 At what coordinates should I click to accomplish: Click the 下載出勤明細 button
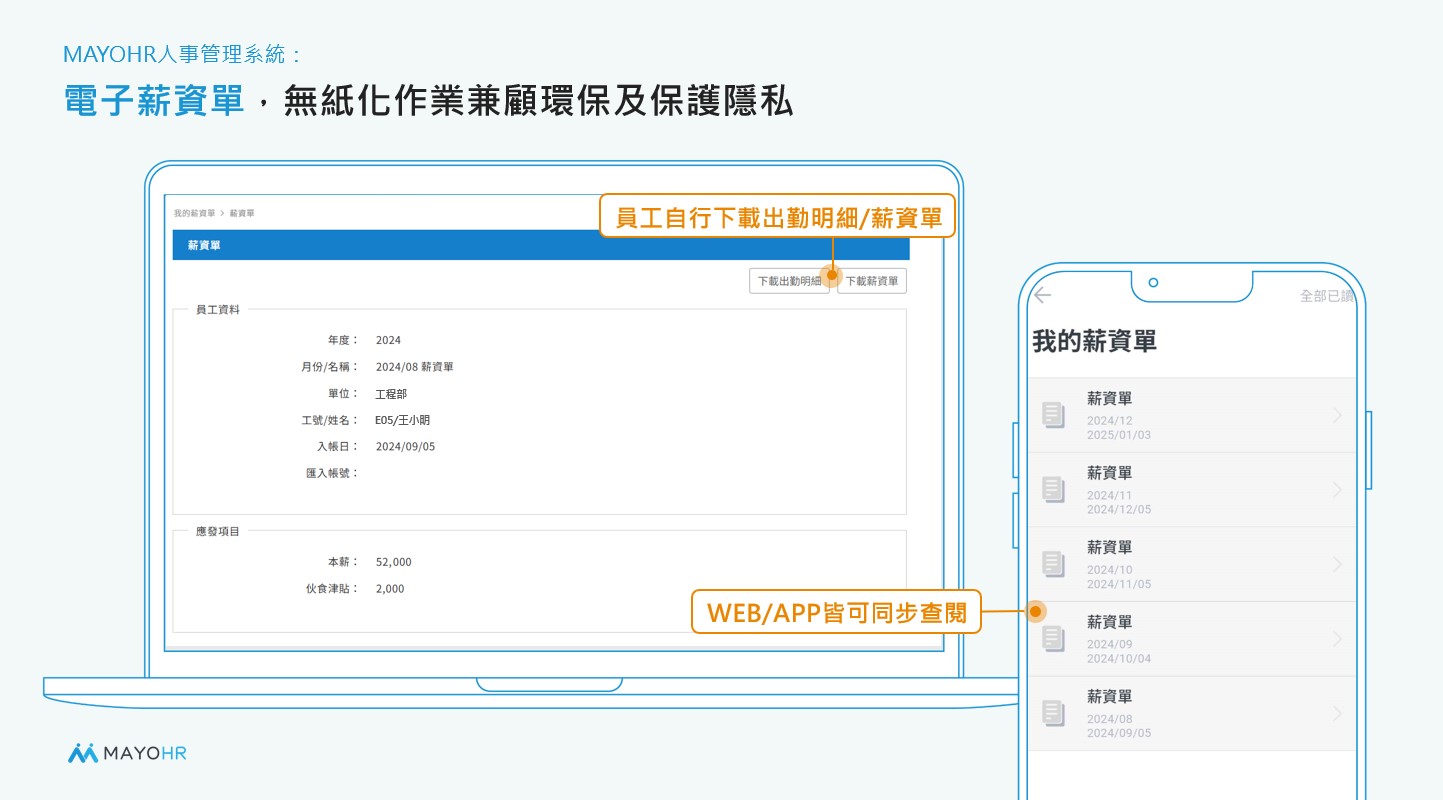click(788, 281)
